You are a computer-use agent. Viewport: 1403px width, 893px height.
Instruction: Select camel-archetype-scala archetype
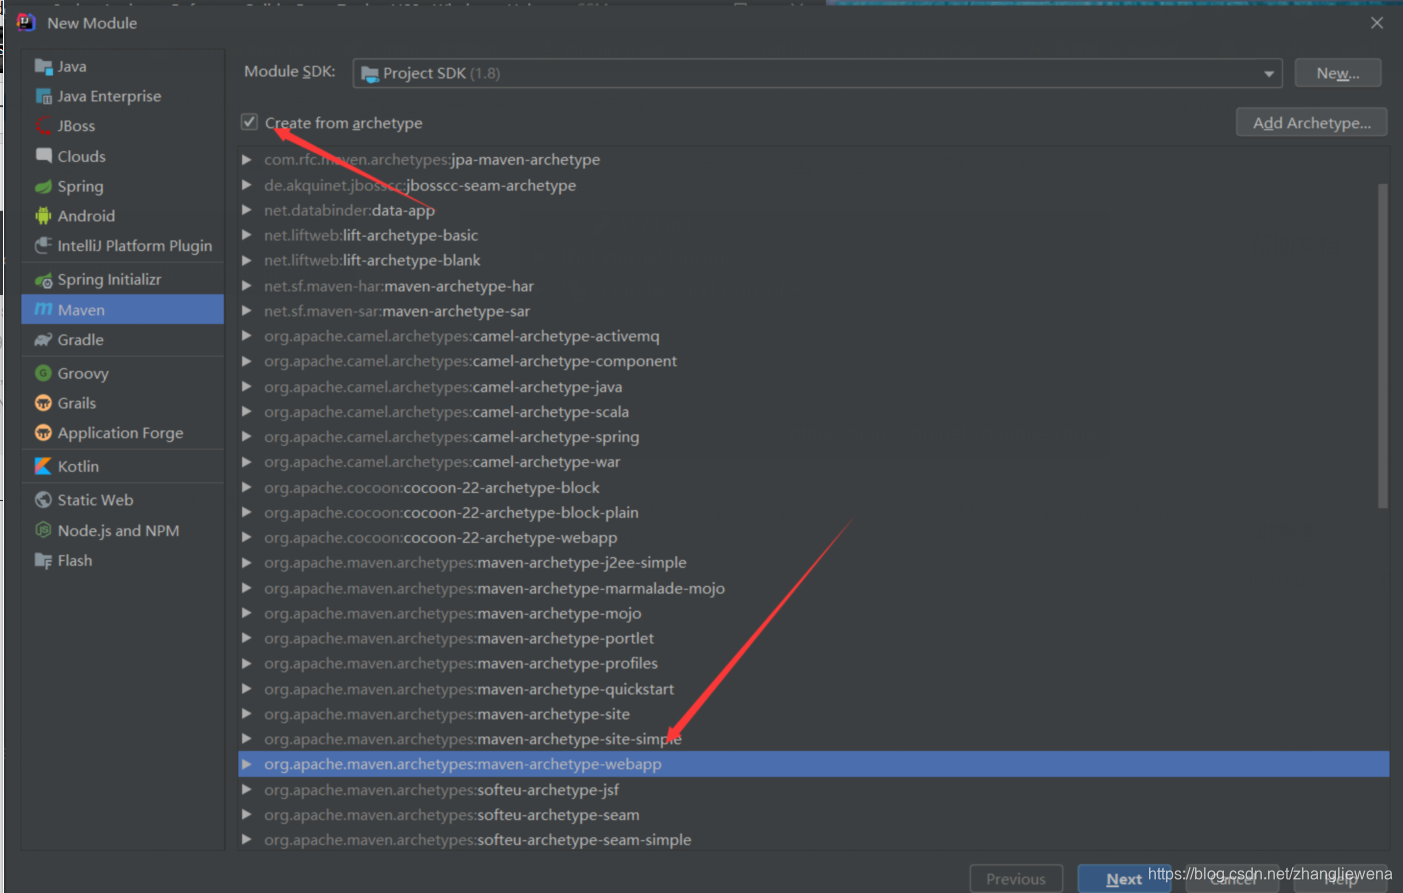tap(813, 412)
